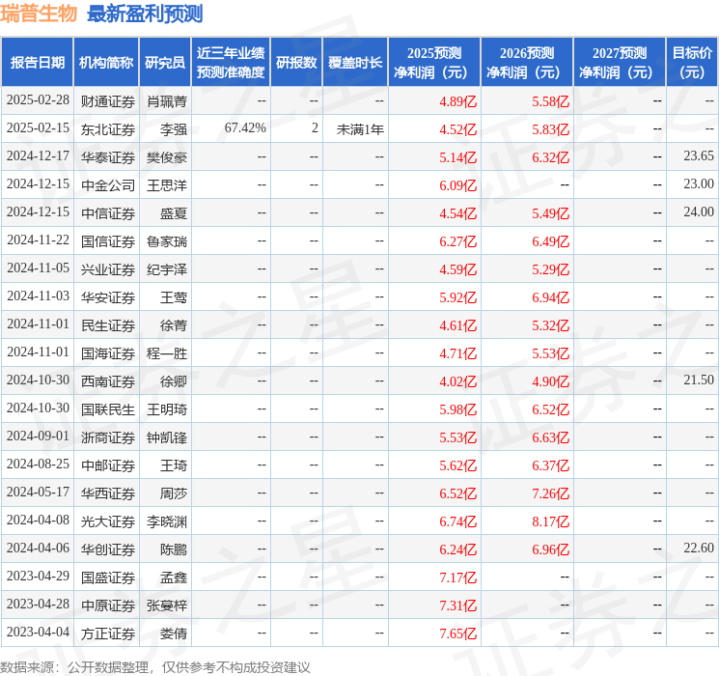Click the 2027预测净利润 column header
This screenshot has width=719, height=676.
click(x=619, y=62)
